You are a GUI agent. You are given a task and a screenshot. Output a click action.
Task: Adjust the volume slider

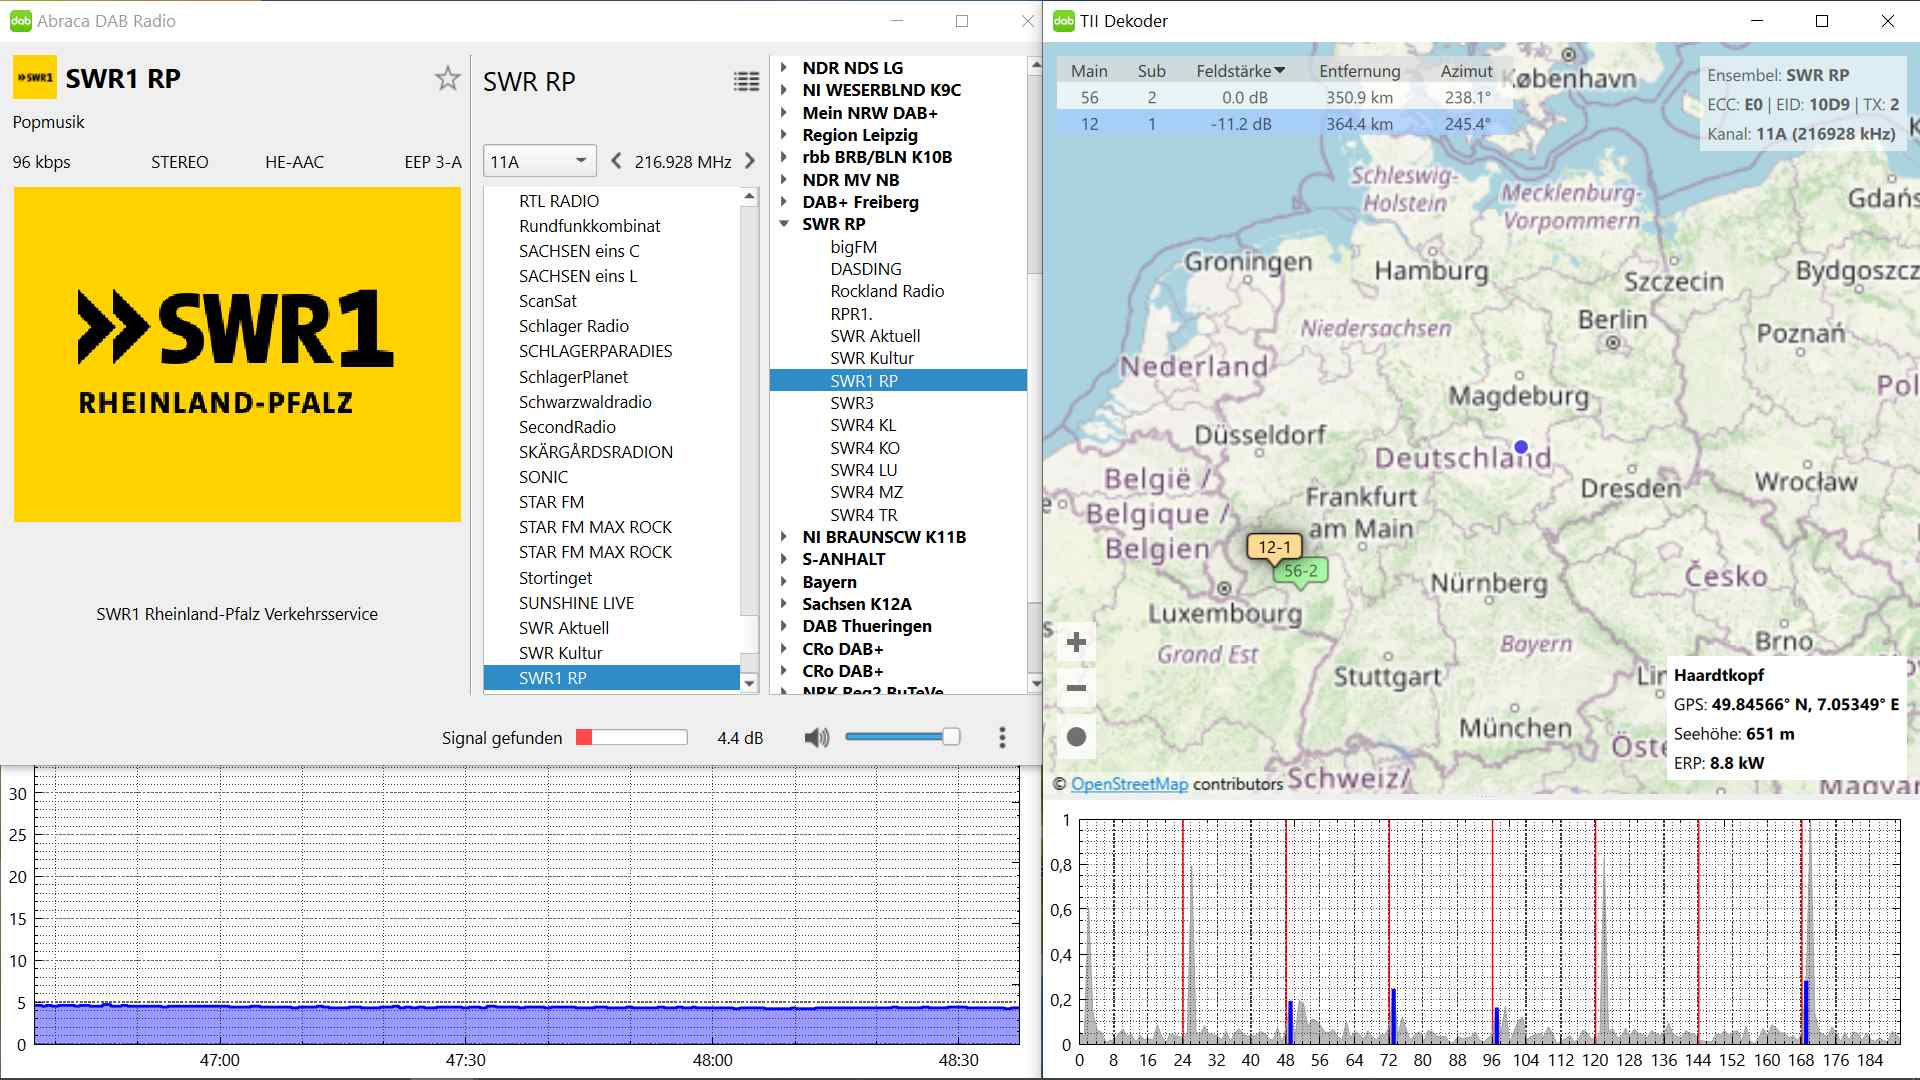tap(950, 737)
